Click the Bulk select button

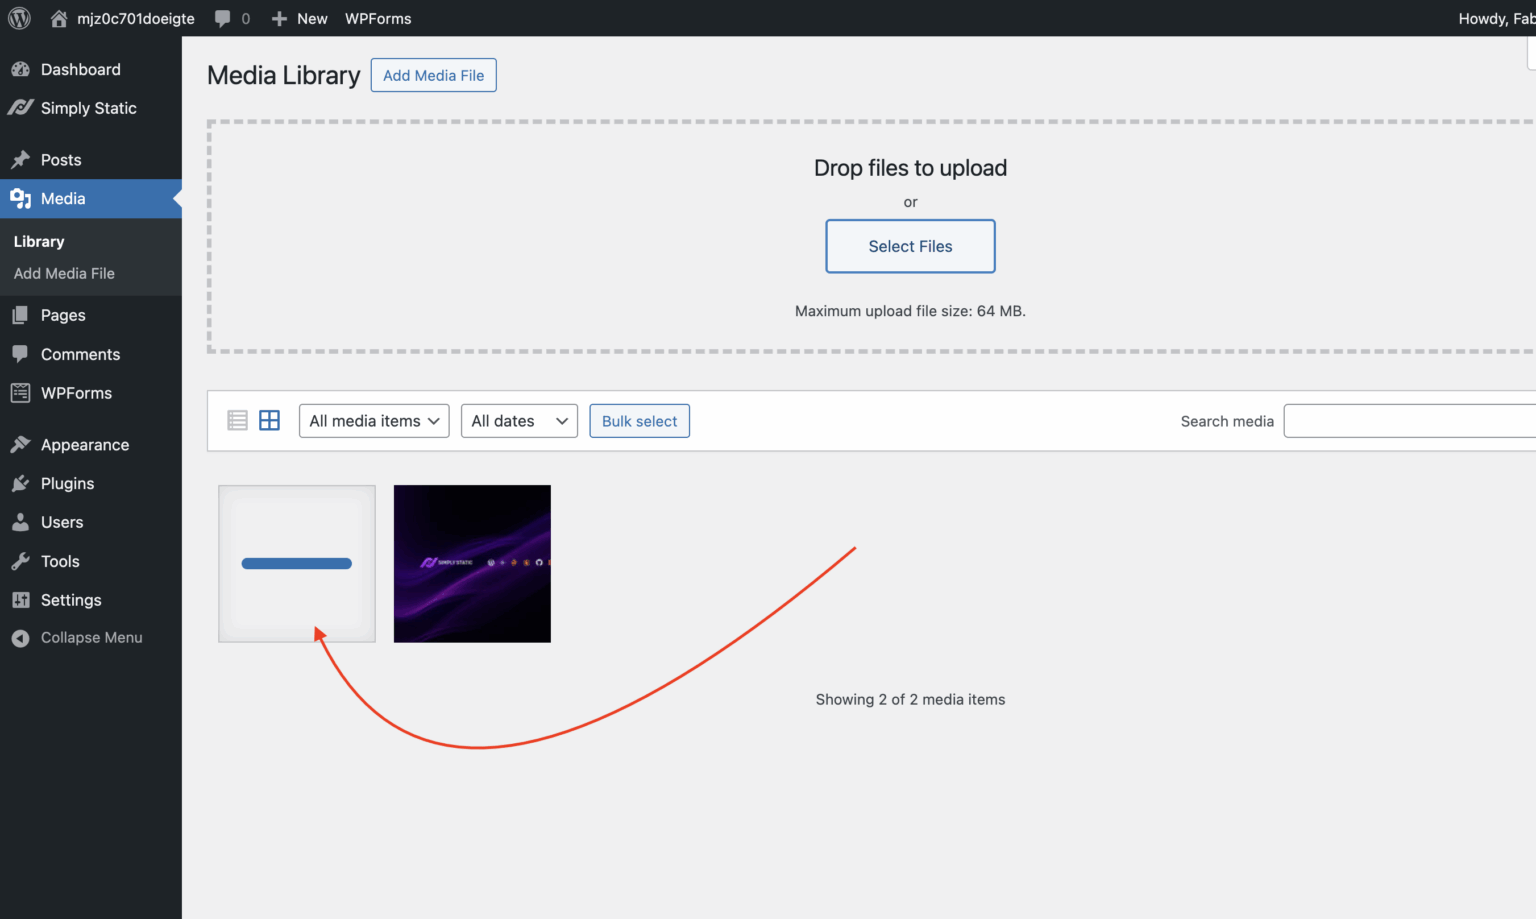[x=639, y=420]
